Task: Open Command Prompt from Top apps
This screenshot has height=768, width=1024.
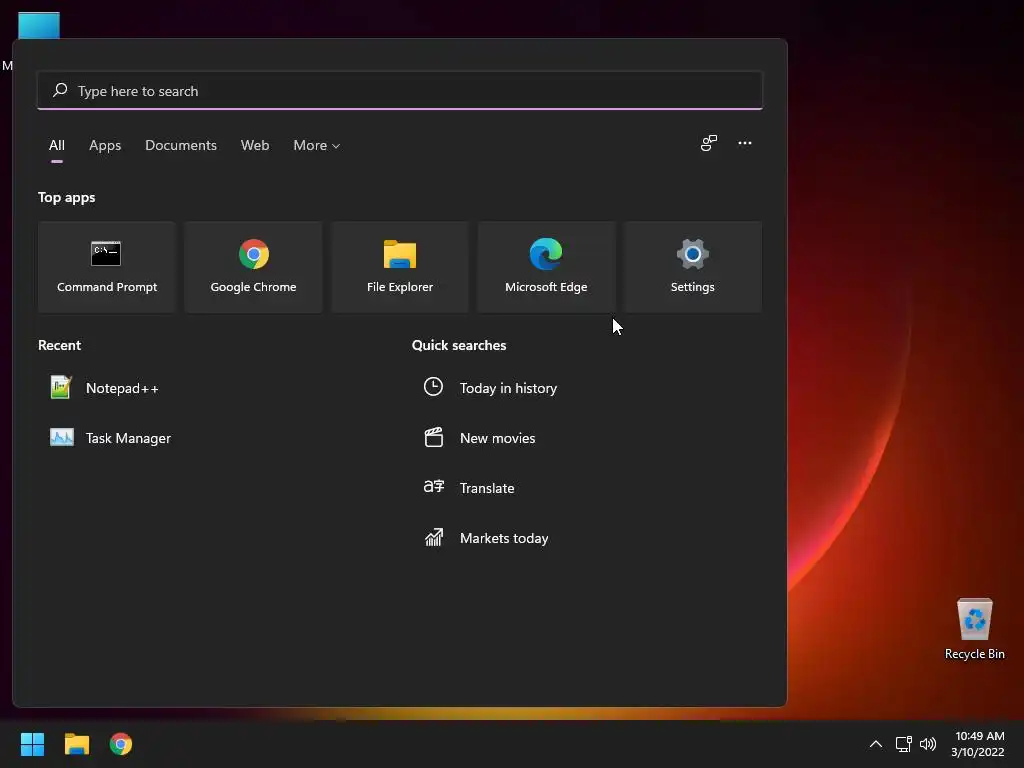Action: tap(106, 267)
